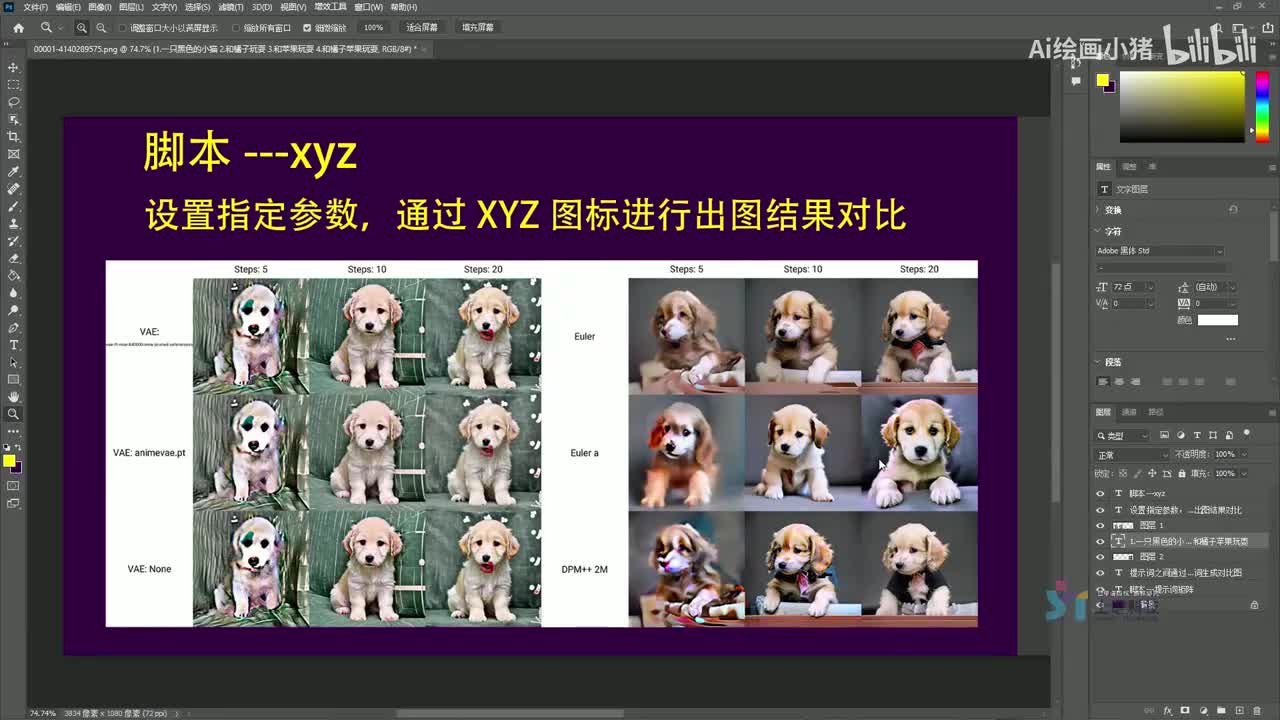Open the 编辑(E) menu
The height and width of the screenshot is (720, 1280).
coord(68,7)
